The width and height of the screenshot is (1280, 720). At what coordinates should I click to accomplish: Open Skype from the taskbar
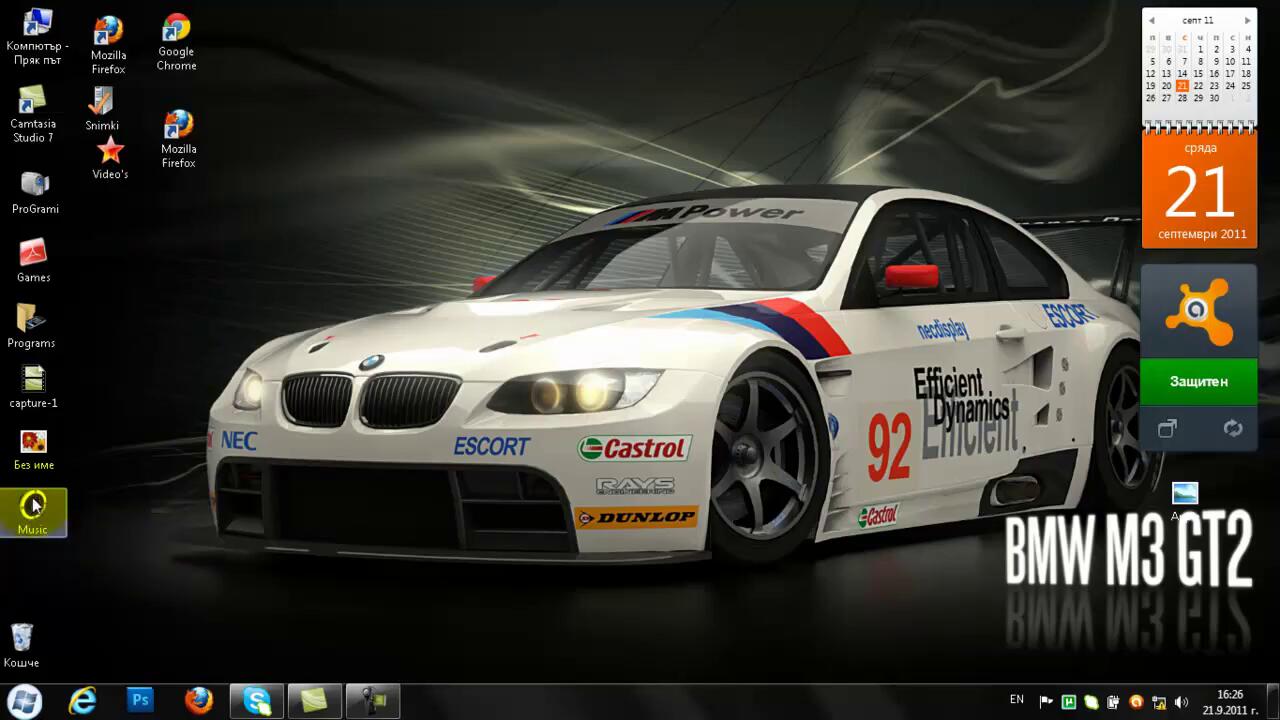(x=257, y=701)
